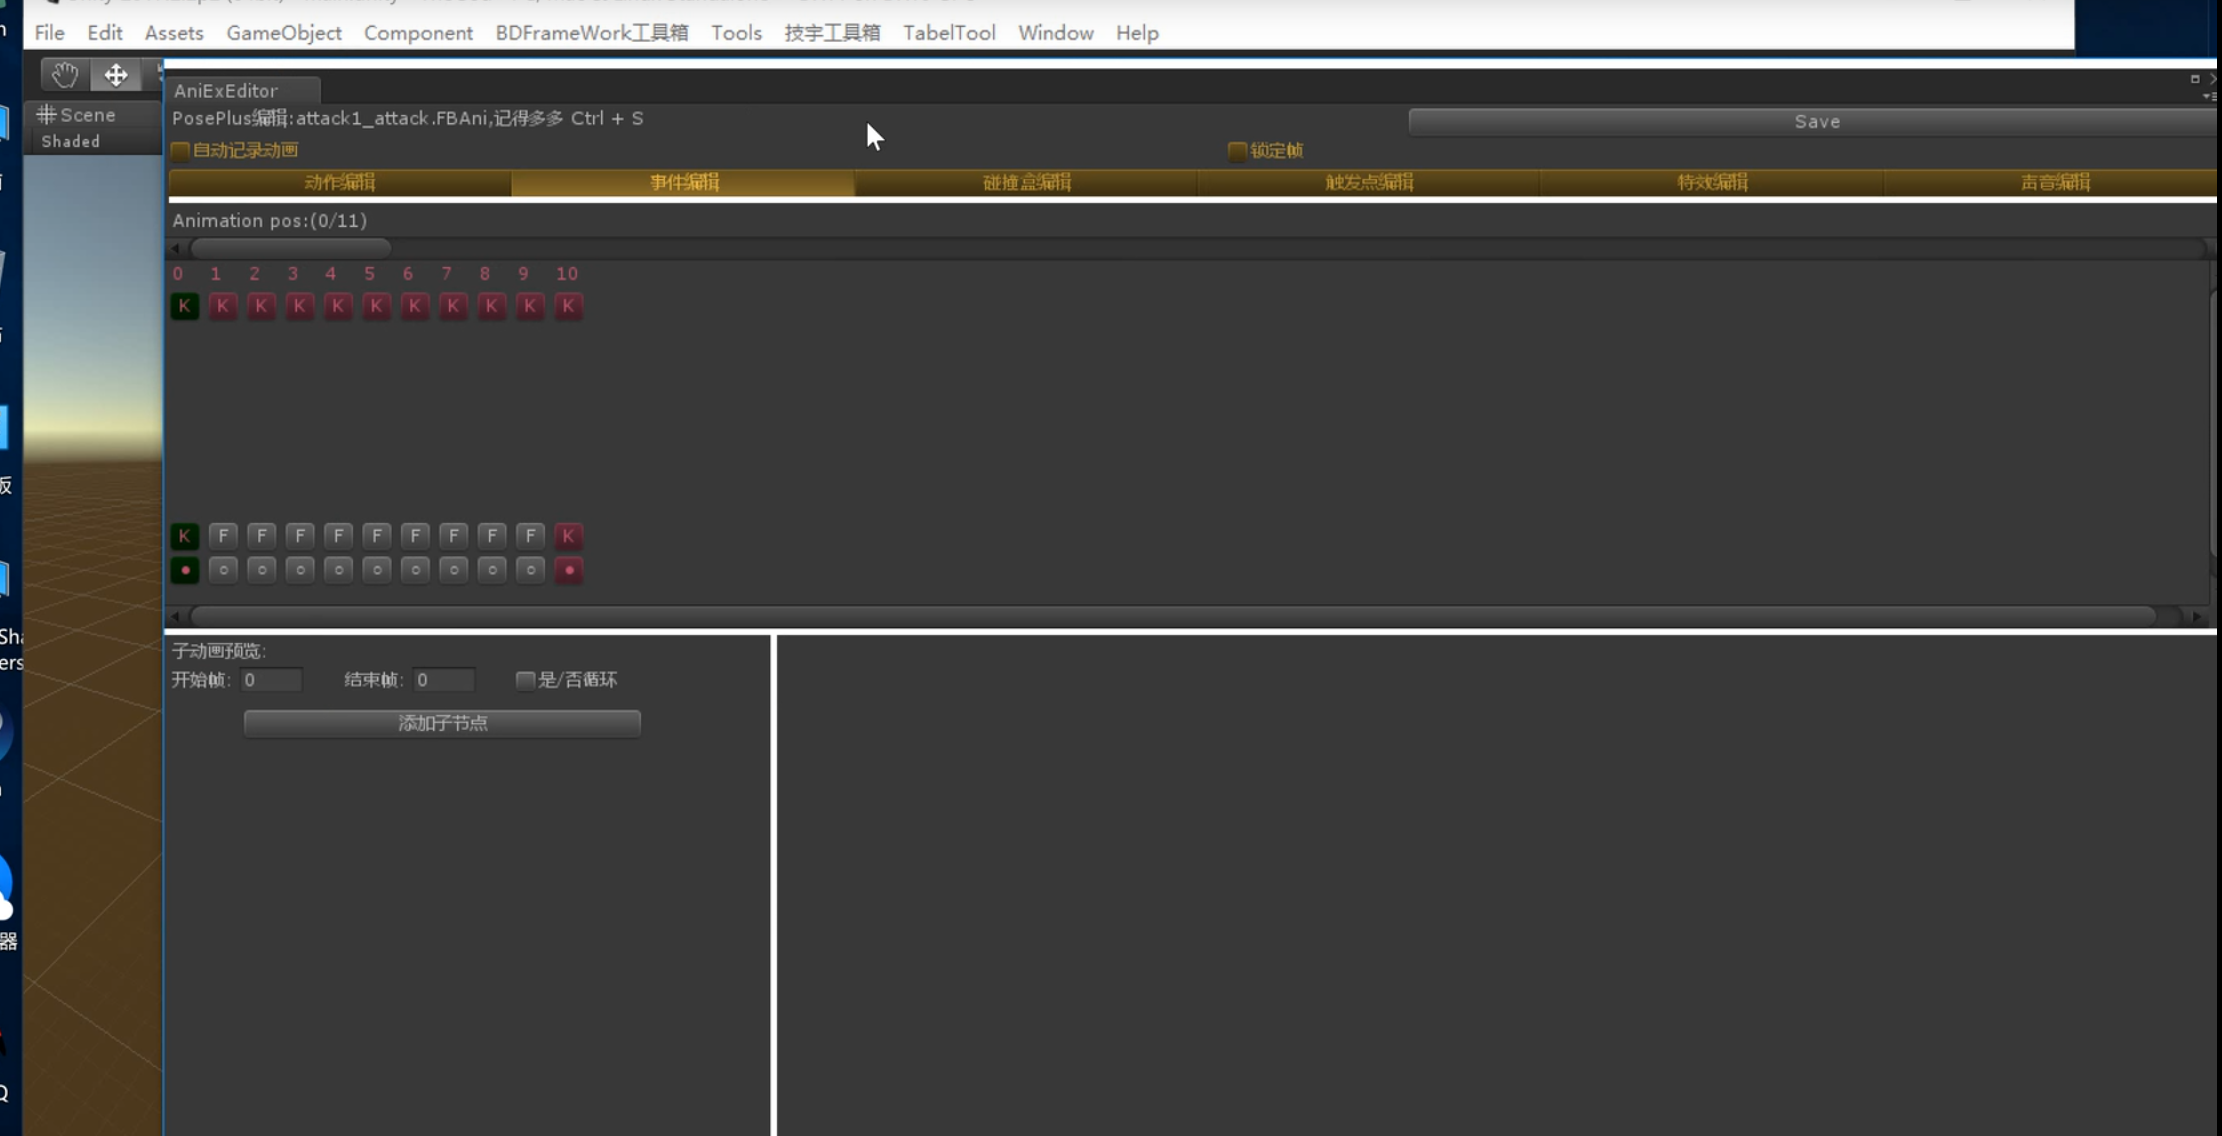Click the Save button
This screenshot has width=2222, height=1136.
click(x=1816, y=122)
